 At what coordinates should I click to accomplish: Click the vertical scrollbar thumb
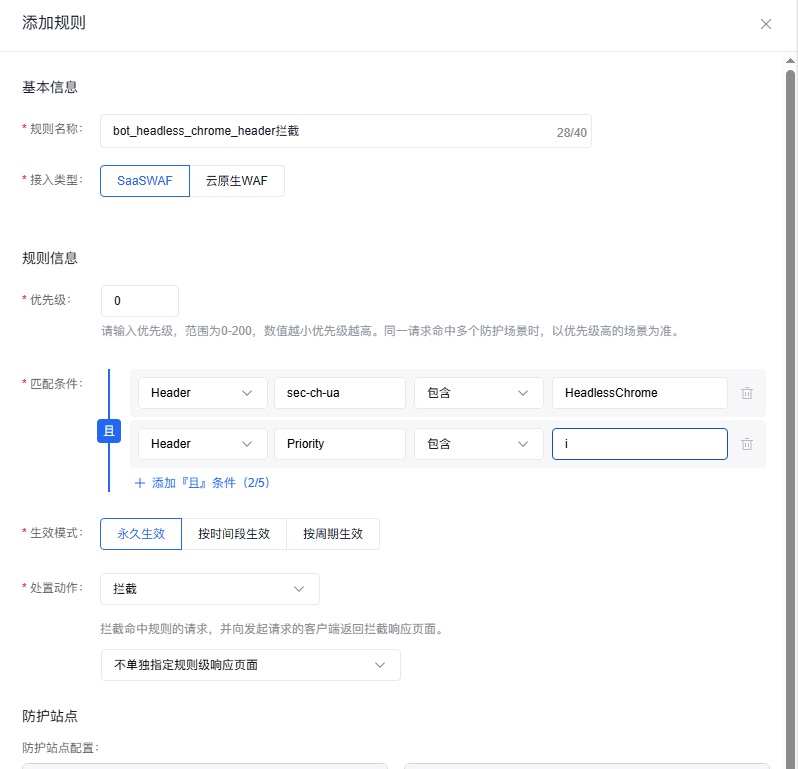[790, 417]
